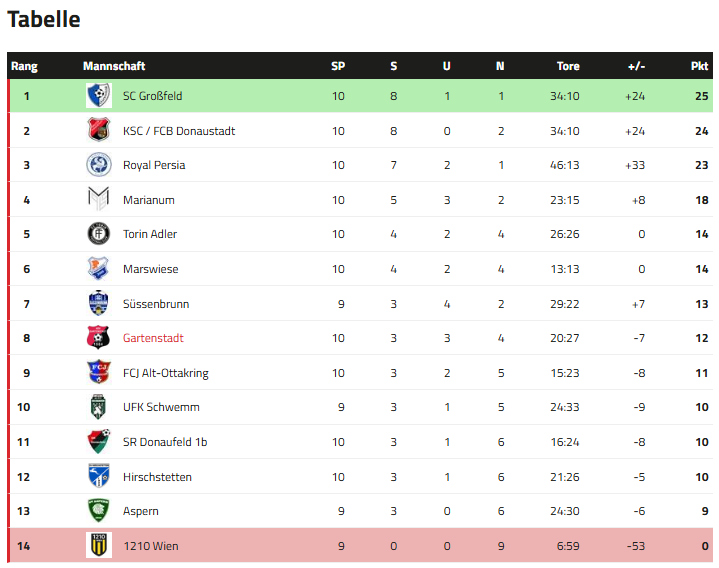
Task: Select the UFK Schwemm logo
Action: (x=98, y=407)
